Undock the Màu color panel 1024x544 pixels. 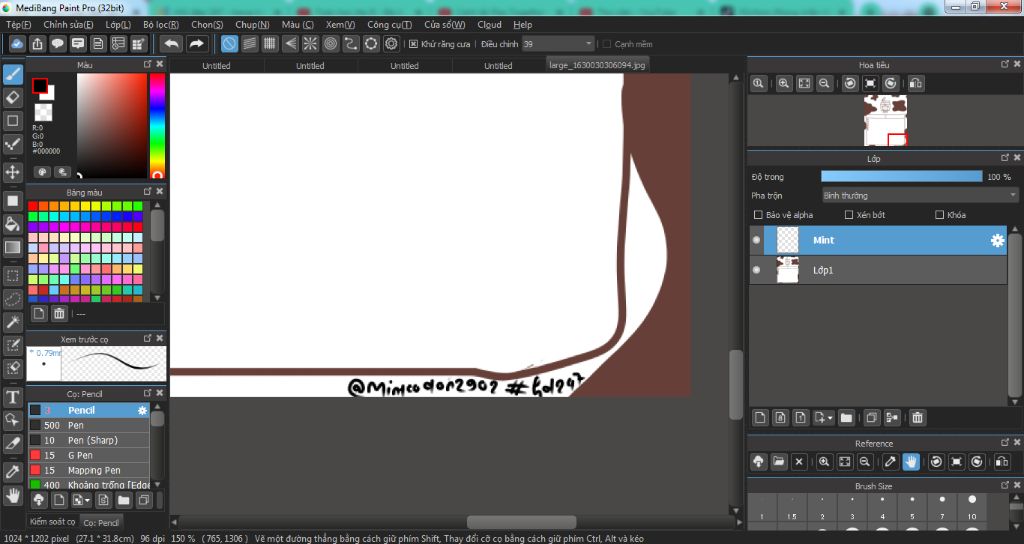148,64
